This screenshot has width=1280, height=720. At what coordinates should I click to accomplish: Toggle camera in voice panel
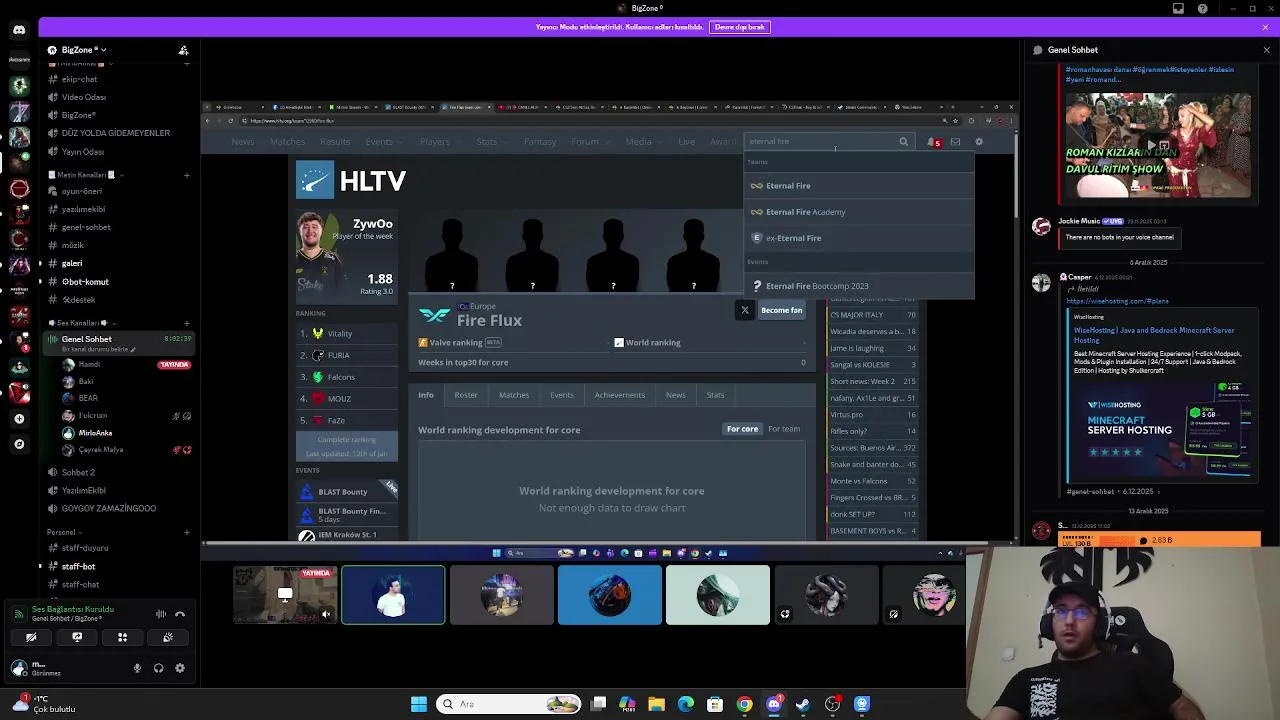[31, 637]
